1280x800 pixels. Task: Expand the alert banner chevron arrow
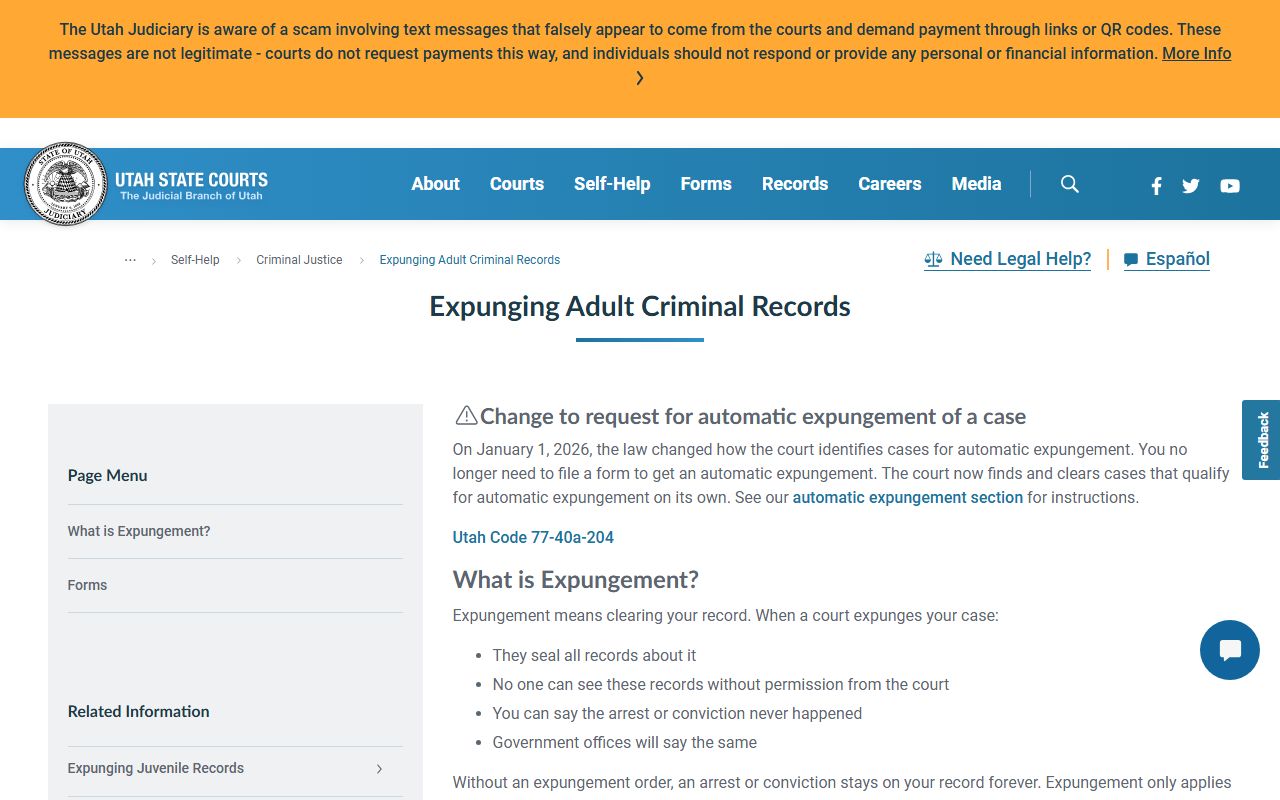tap(640, 78)
